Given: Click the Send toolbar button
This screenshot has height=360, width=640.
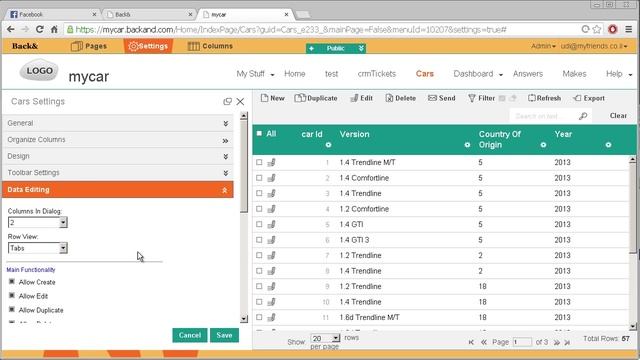Looking at the screenshot, I should coord(441,98).
